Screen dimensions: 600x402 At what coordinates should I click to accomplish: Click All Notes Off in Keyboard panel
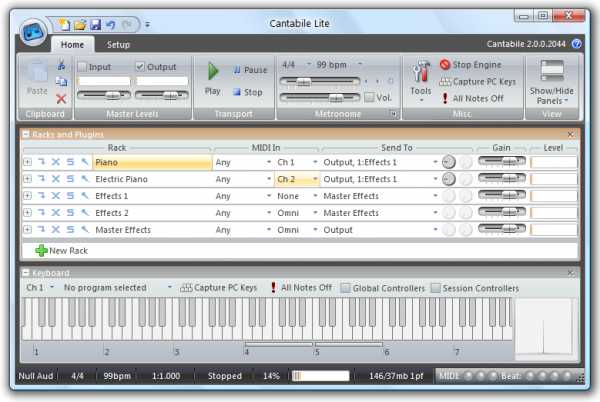click(302, 287)
